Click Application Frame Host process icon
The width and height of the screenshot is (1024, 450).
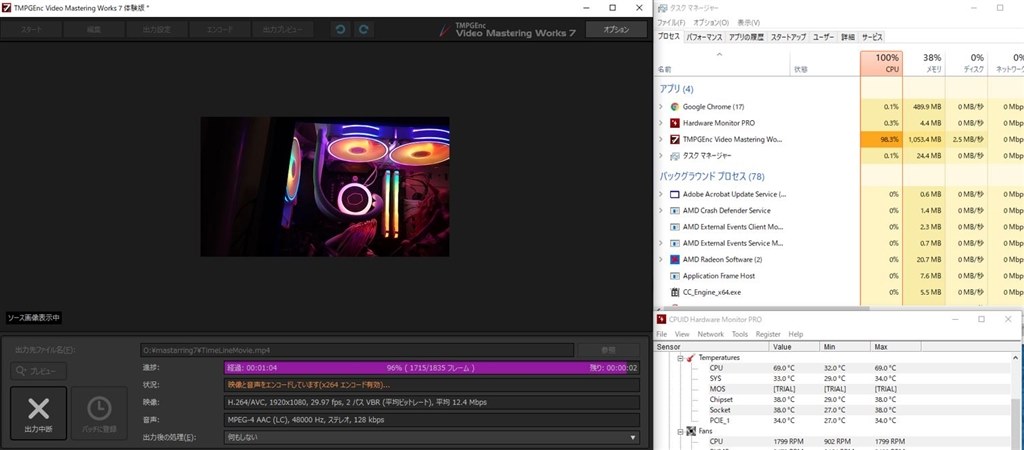(x=675, y=276)
